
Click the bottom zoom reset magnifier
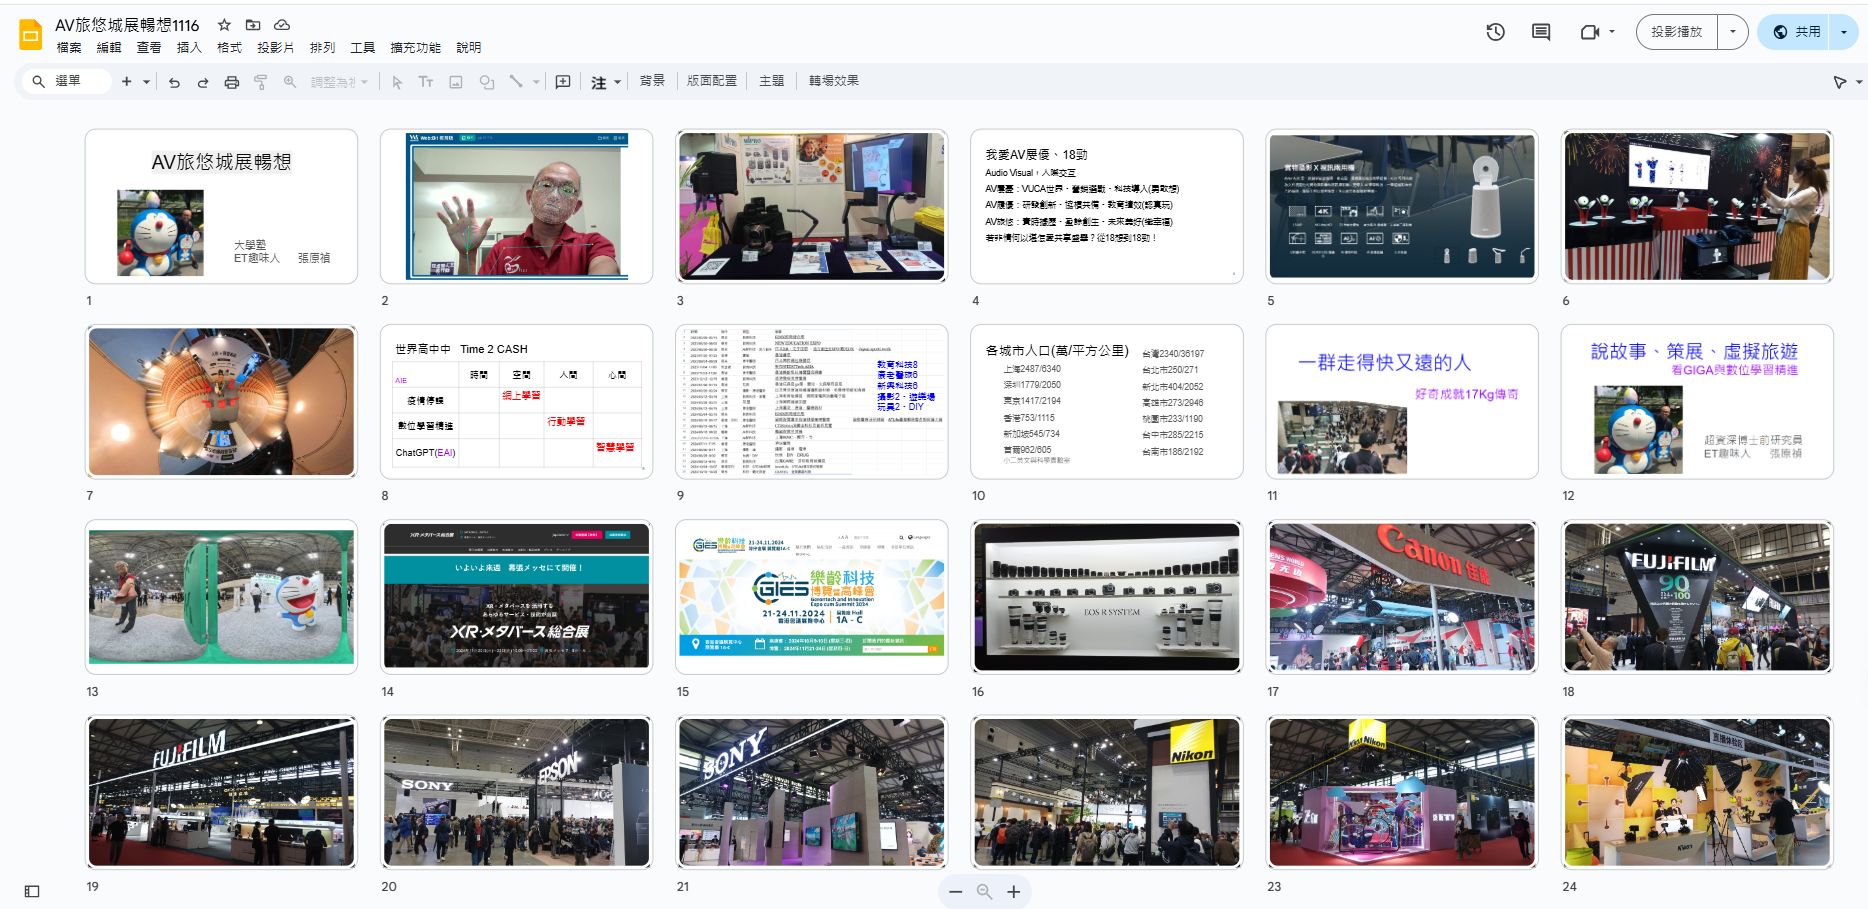point(984,891)
